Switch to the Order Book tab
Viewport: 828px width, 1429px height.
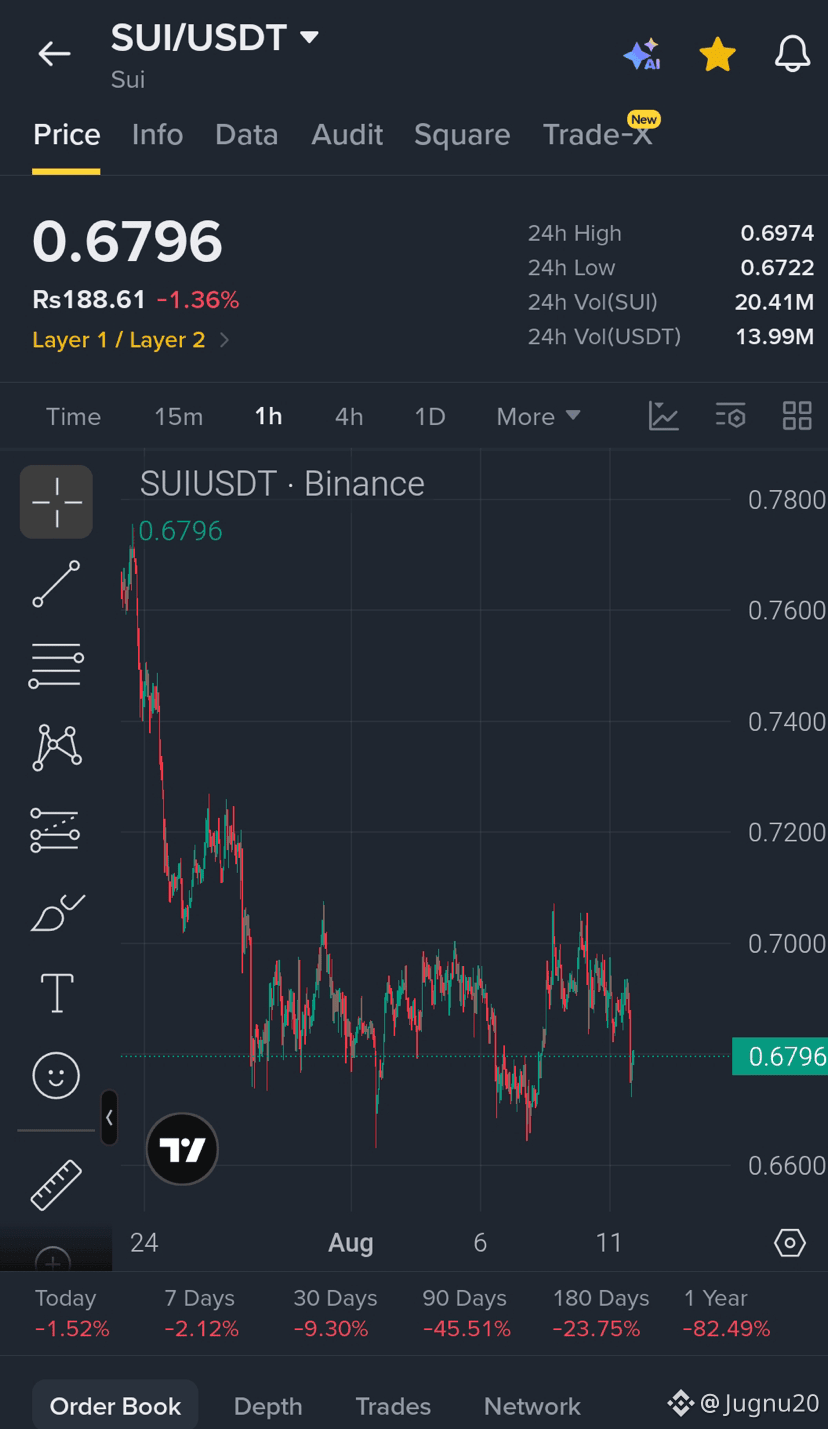[115, 1406]
